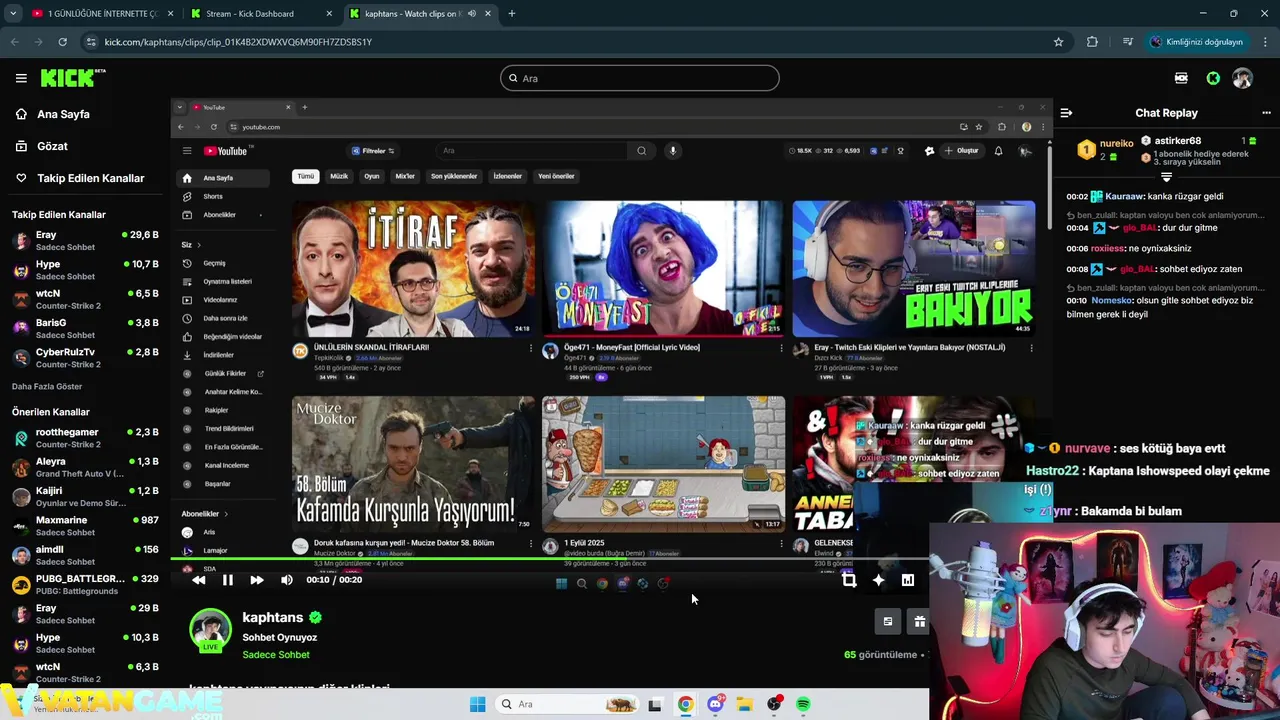
Task: Click the taskbar search box Ara
Action: click(x=567, y=704)
